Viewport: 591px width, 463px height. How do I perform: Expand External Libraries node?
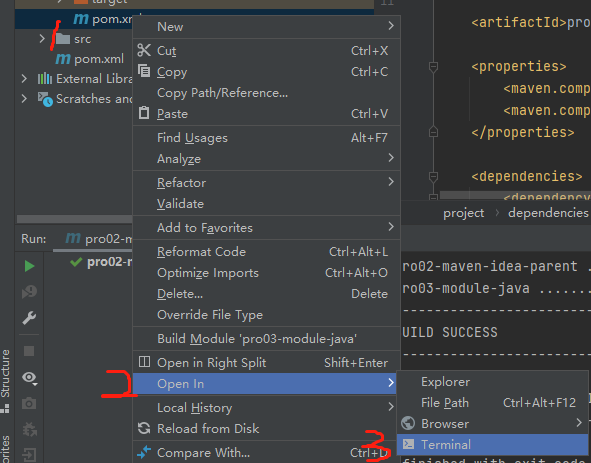click(x=24, y=78)
